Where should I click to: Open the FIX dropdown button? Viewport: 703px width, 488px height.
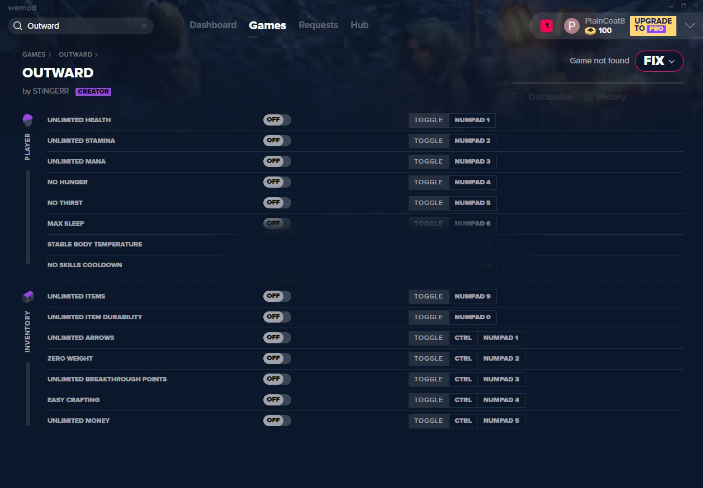(x=659, y=61)
